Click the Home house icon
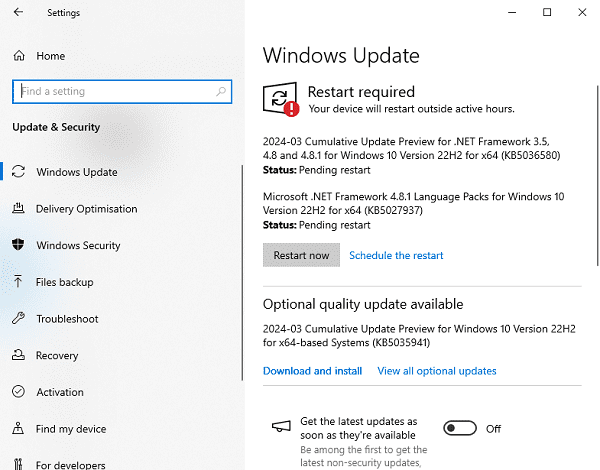The width and height of the screenshot is (600, 470). point(19,56)
